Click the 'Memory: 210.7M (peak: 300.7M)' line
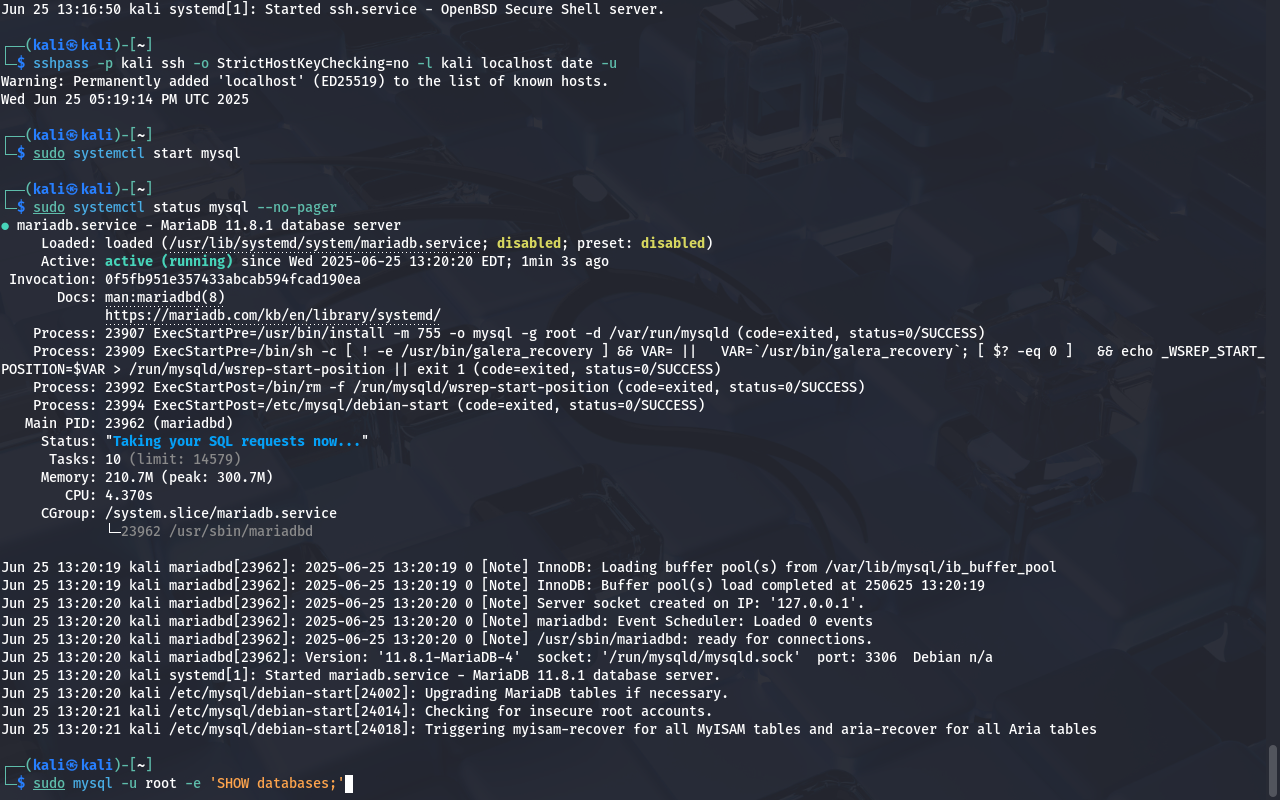This screenshot has width=1280, height=800. pyautogui.click(x=157, y=477)
